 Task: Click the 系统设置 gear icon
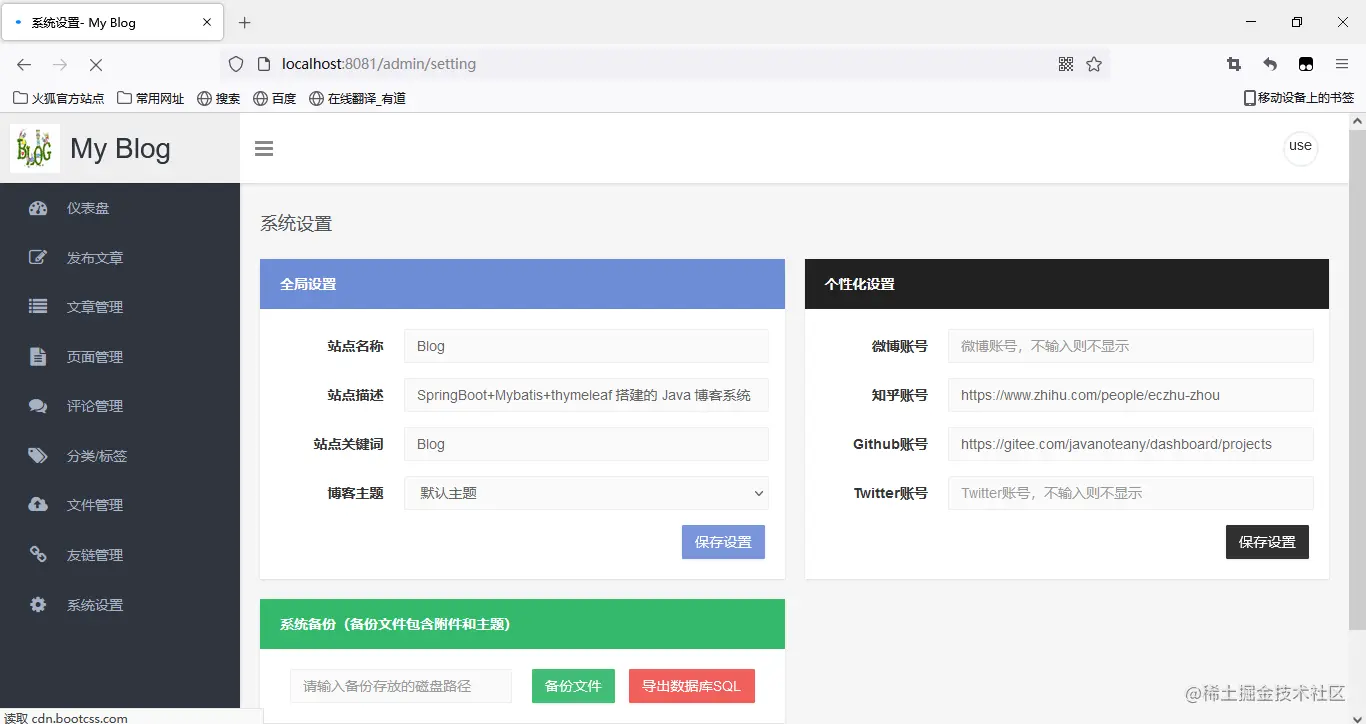pos(37,604)
